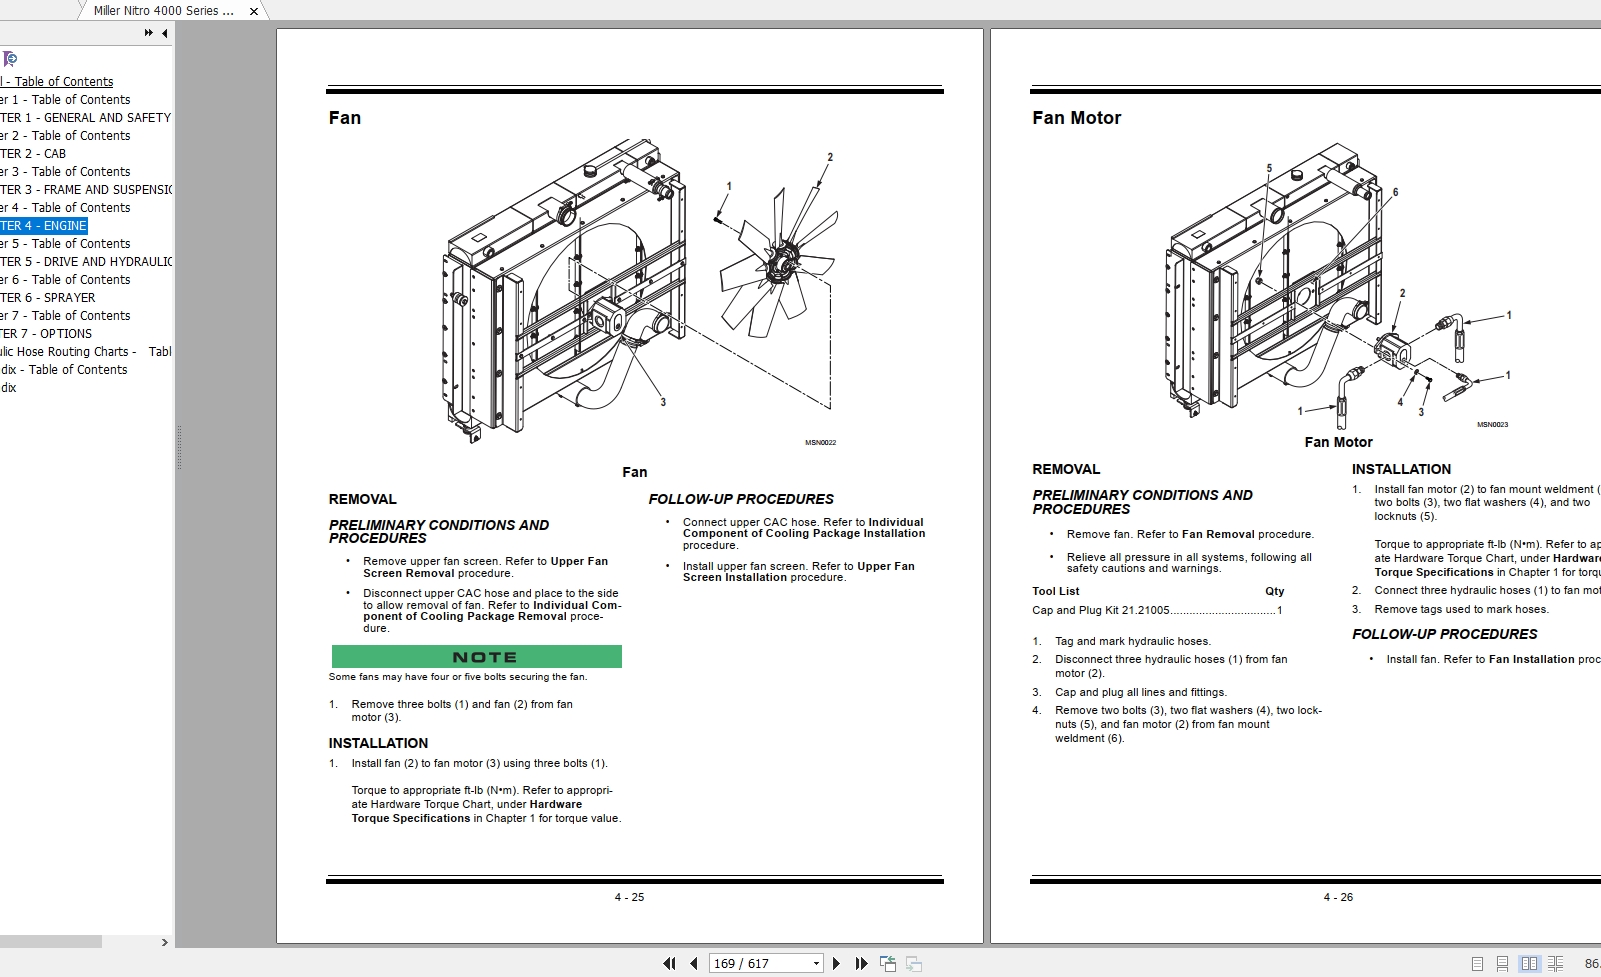Jump to the last page 617
Screen dimensions: 1601x977
[x=861, y=963]
